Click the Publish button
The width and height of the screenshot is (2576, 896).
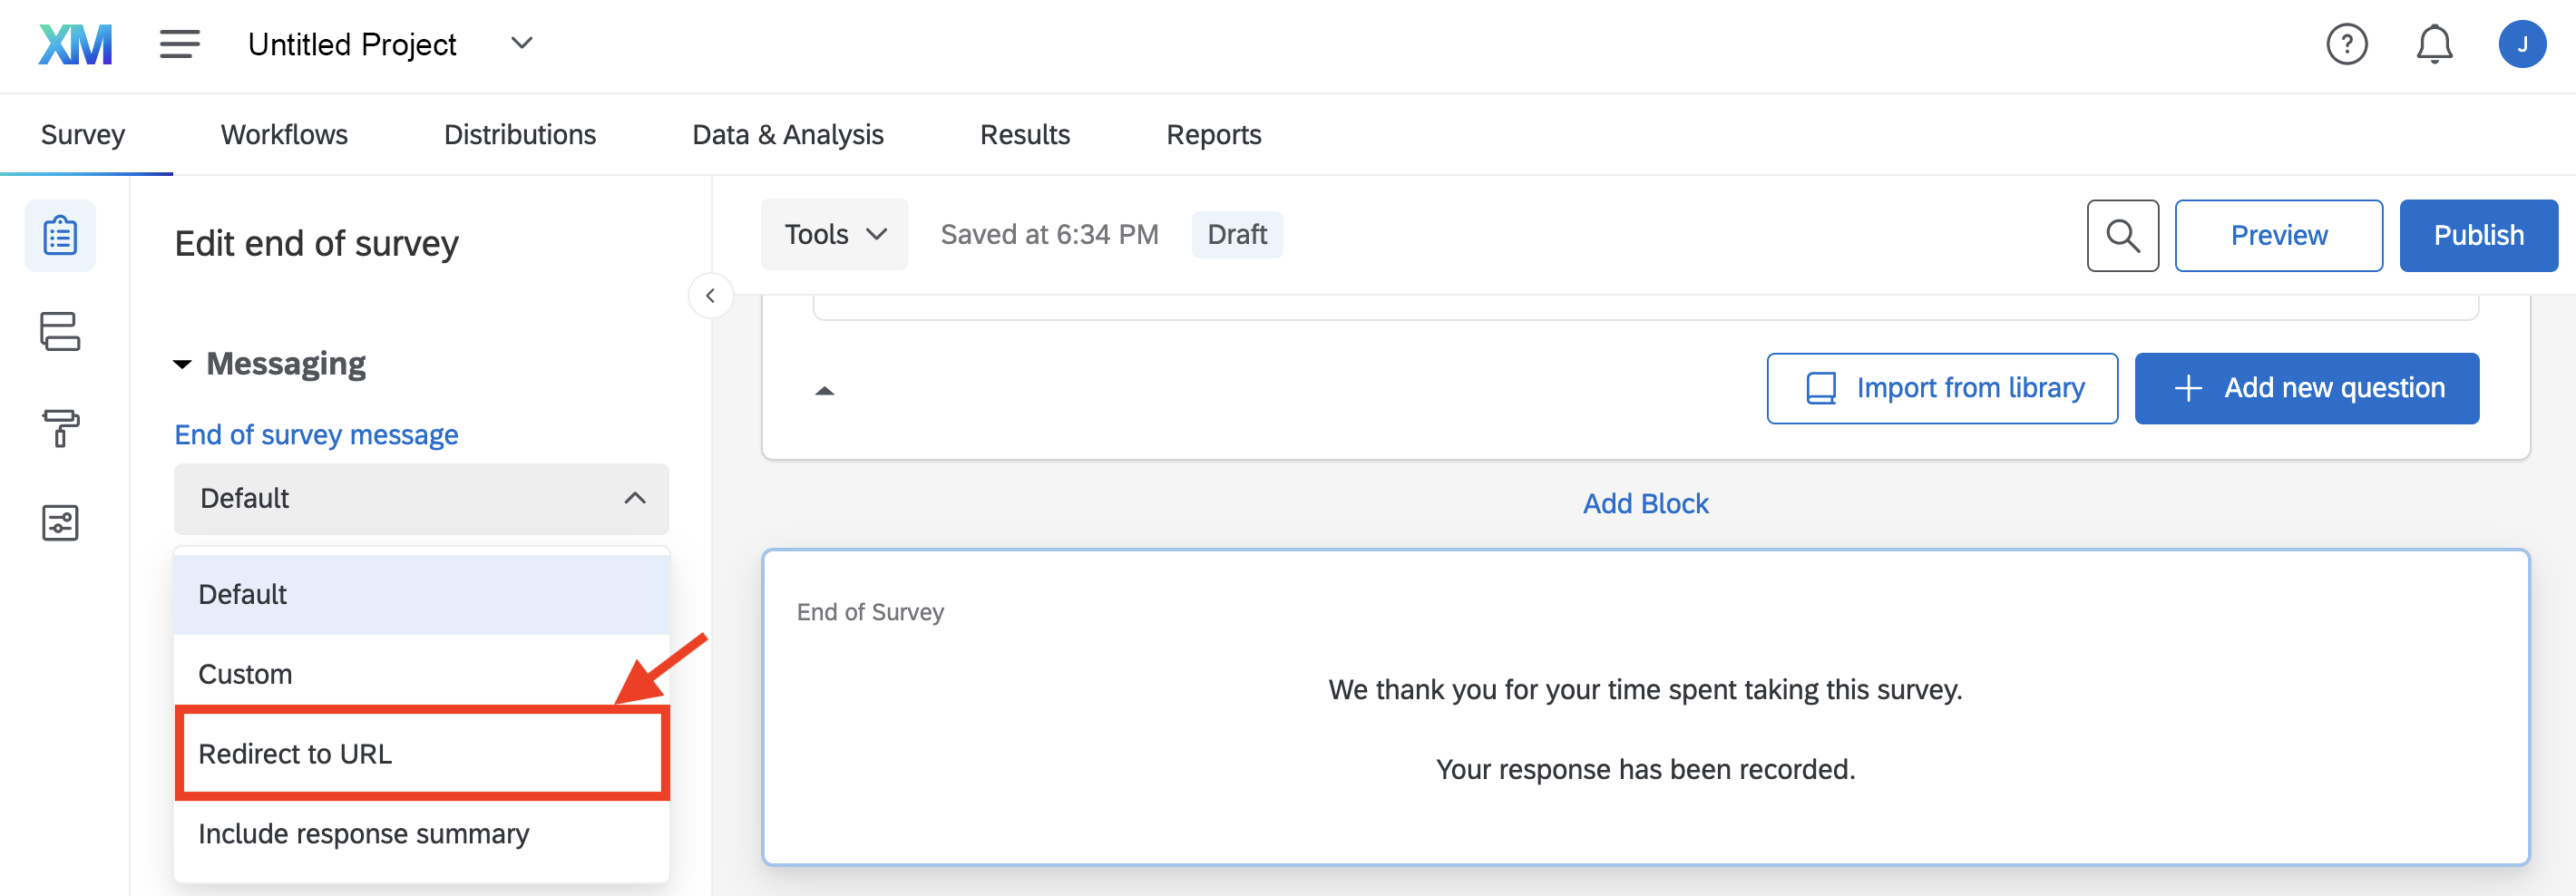click(2478, 236)
